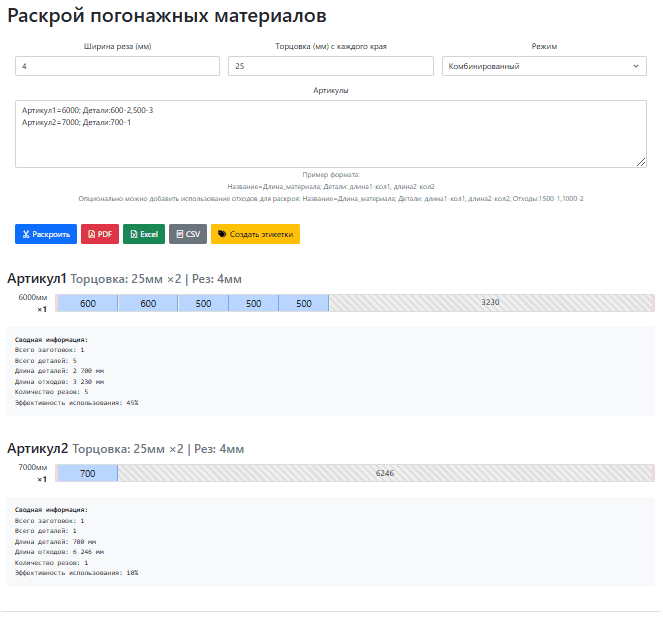Export results with the PDF button
This screenshot has height=631, width=663.
[x=100, y=234]
